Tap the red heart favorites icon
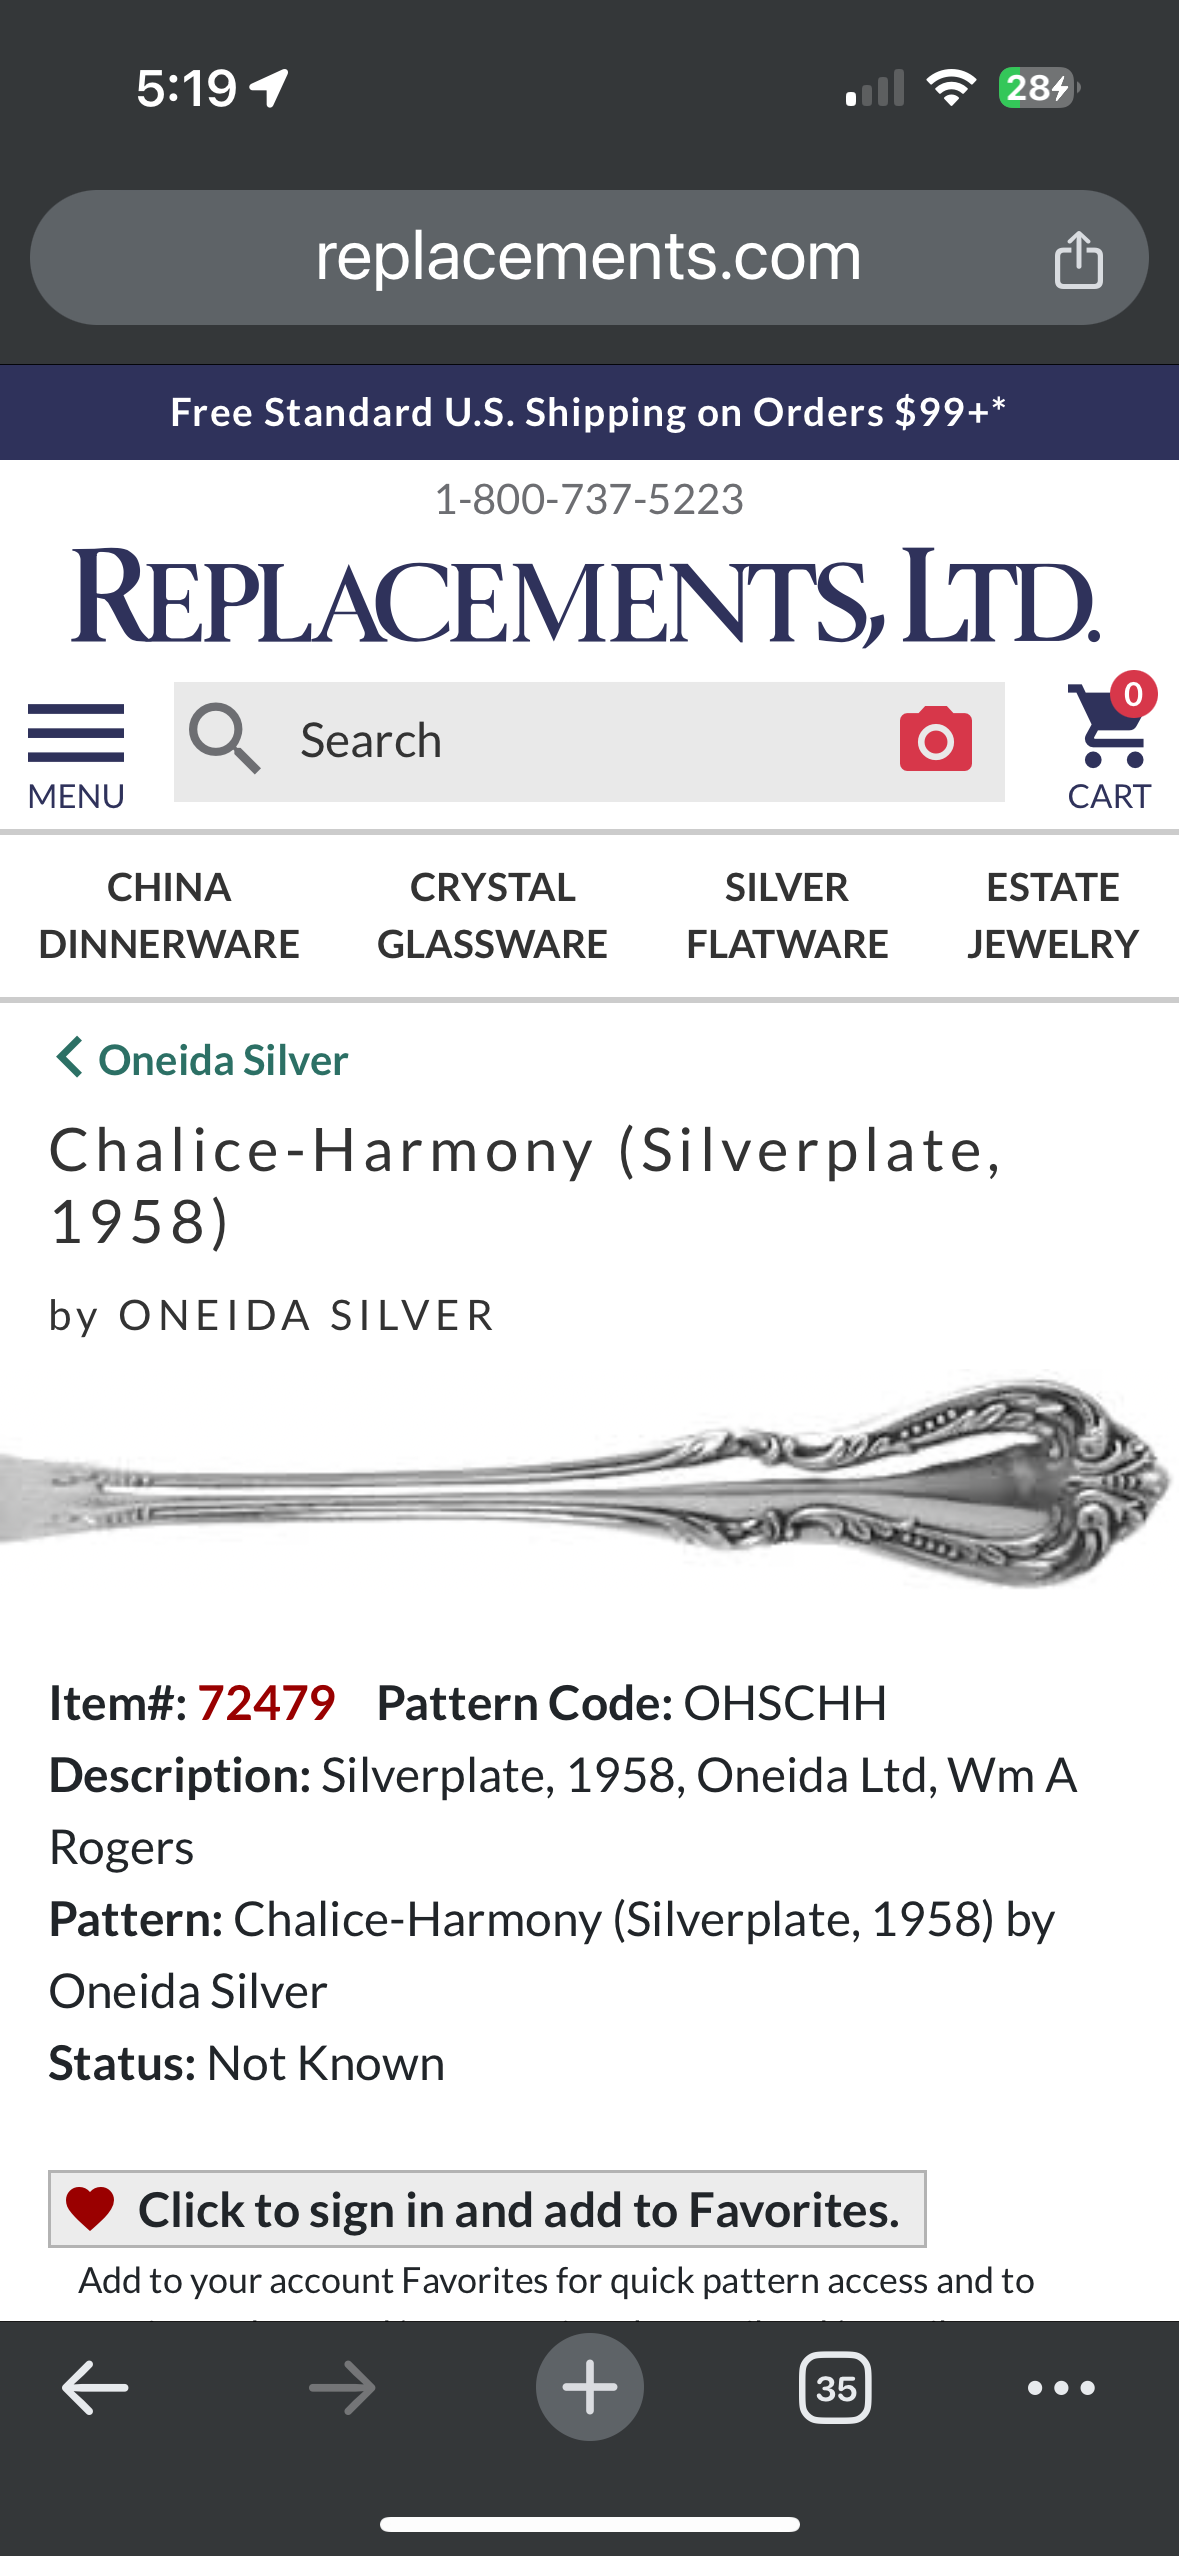The height and width of the screenshot is (2556, 1179). pyautogui.click(x=90, y=2208)
